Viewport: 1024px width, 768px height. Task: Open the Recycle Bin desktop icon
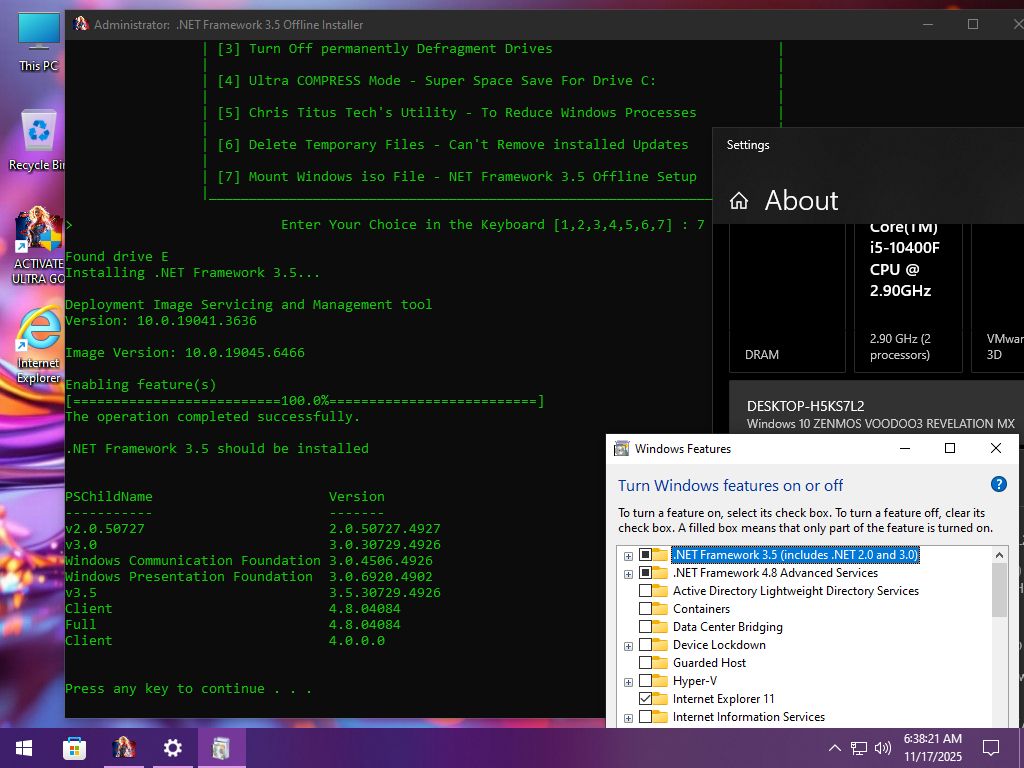pos(38,141)
